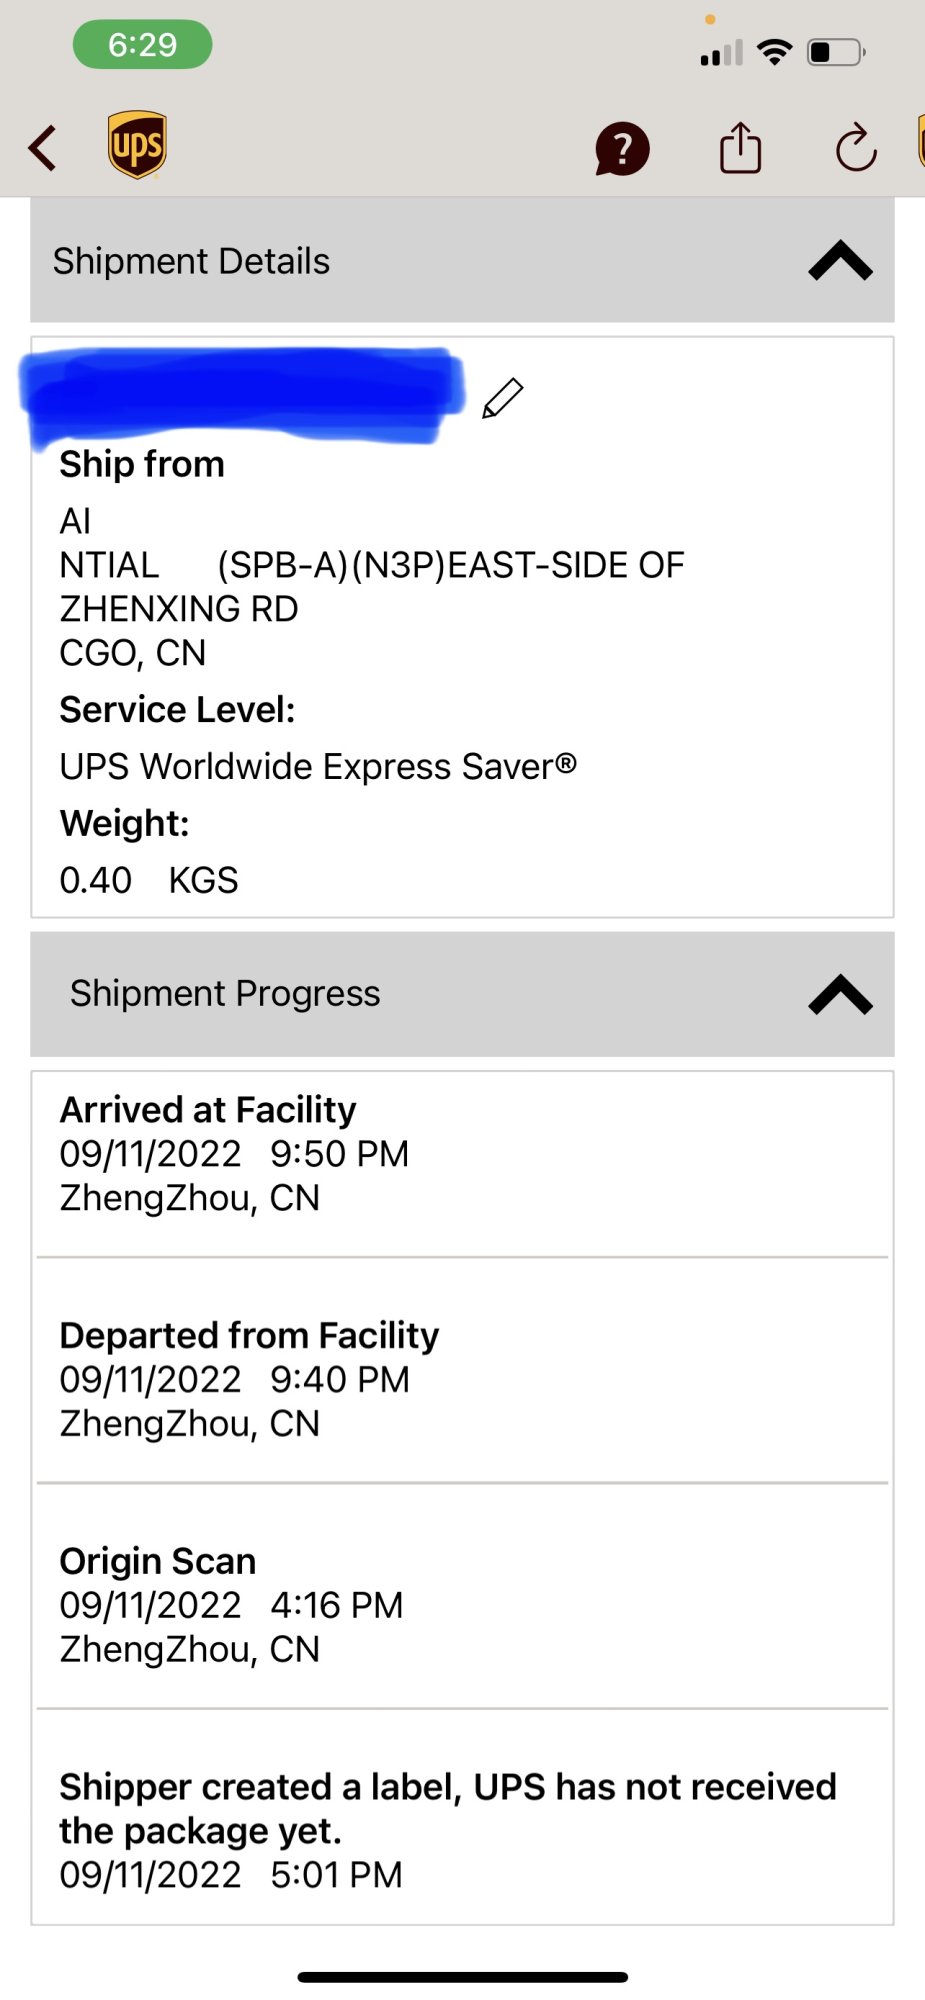Tap the battery indicator
This screenshot has height=2000, width=925.
(836, 52)
